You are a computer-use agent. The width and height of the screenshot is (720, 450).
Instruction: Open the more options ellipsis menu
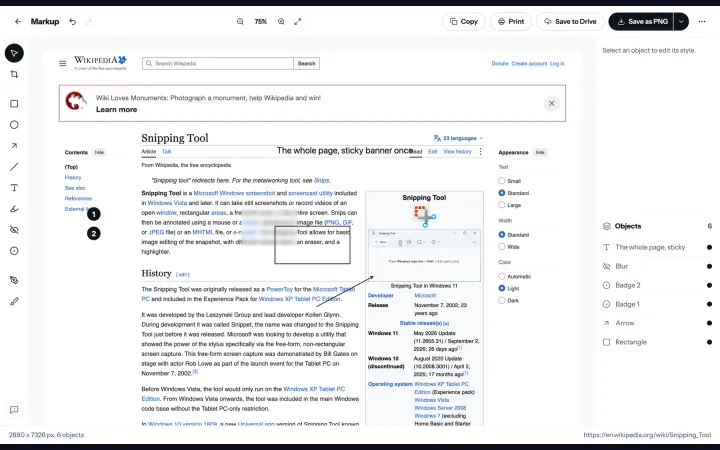pyautogui.click(x=702, y=22)
